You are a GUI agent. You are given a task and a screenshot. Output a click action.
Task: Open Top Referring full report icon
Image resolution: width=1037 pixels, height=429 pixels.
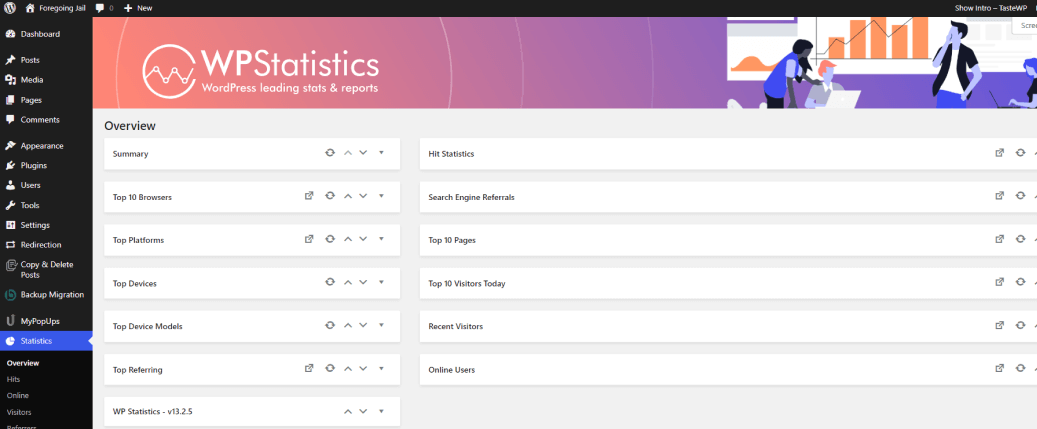coord(309,369)
